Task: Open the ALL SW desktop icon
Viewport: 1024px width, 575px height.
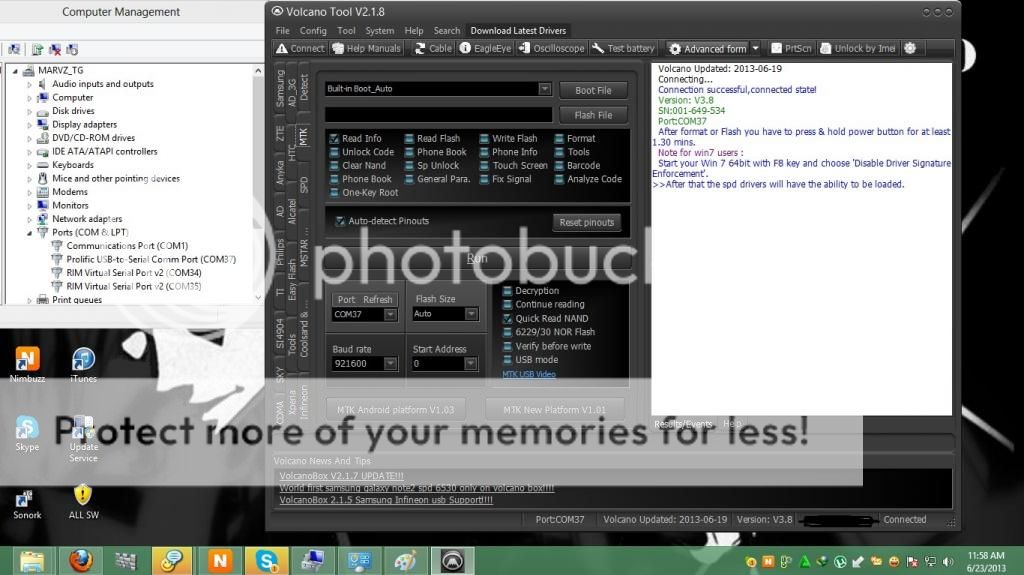Action: (83, 502)
